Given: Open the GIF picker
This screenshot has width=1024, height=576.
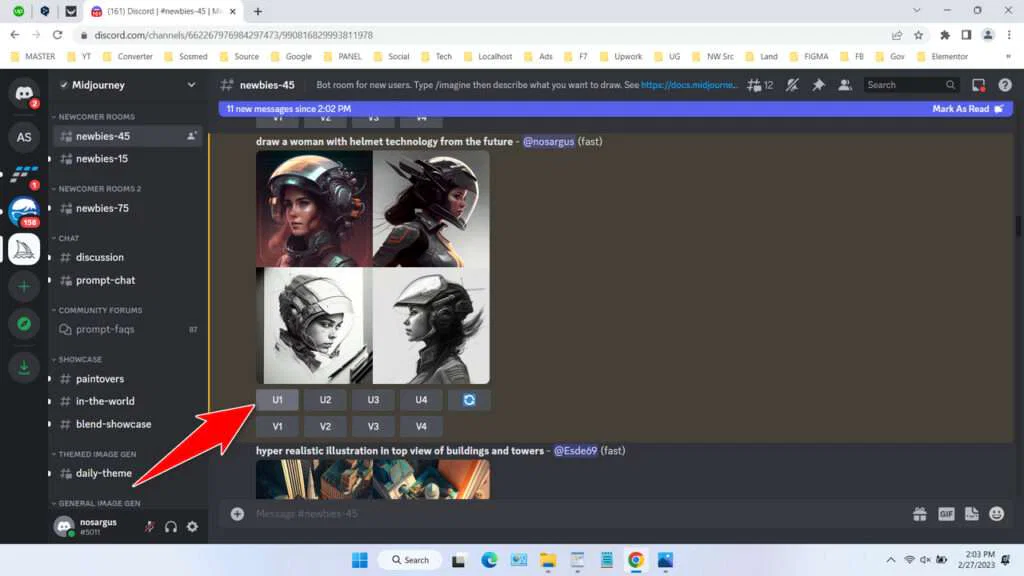Looking at the screenshot, I should [x=945, y=513].
